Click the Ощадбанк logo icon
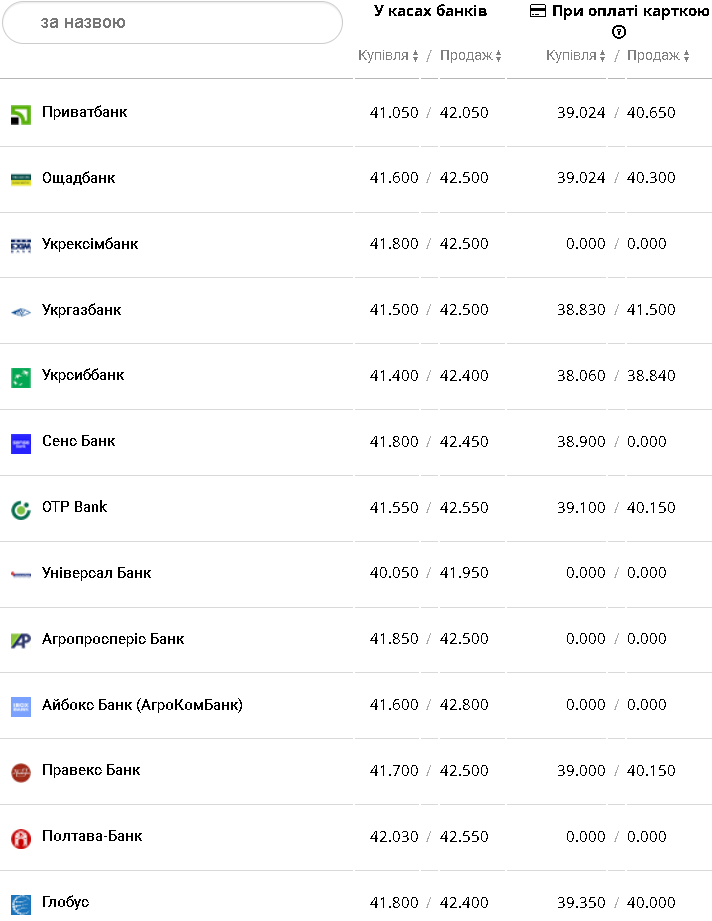 tap(21, 179)
